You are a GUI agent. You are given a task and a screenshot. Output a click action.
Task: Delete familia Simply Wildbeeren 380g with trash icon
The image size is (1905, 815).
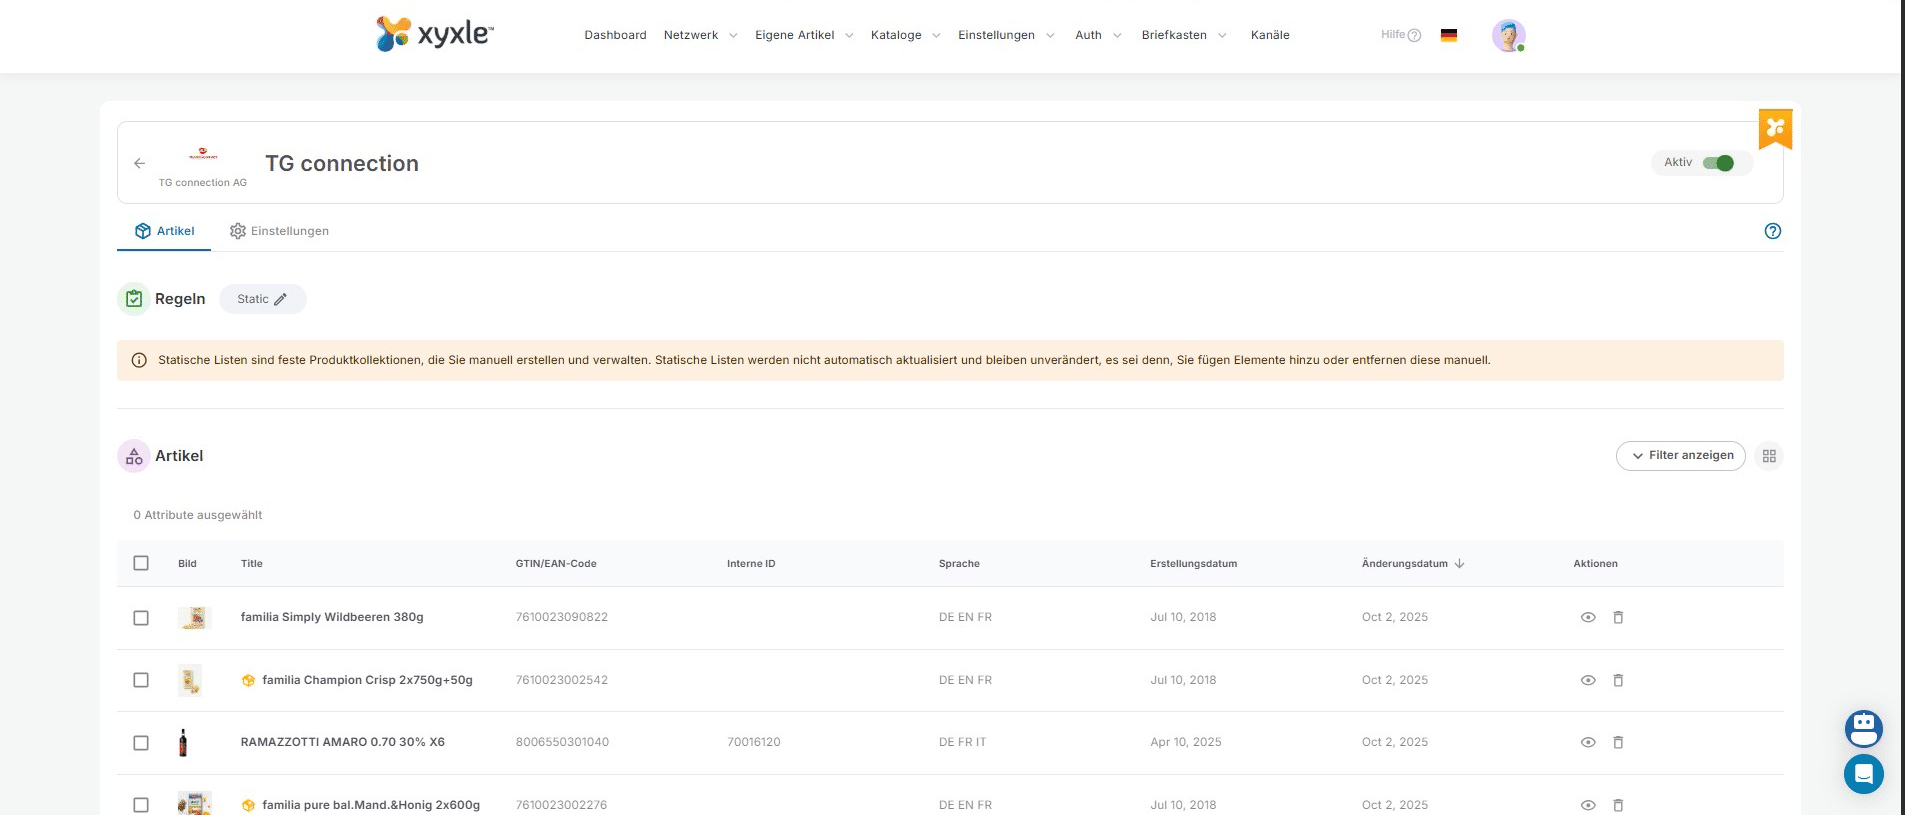click(x=1617, y=617)
